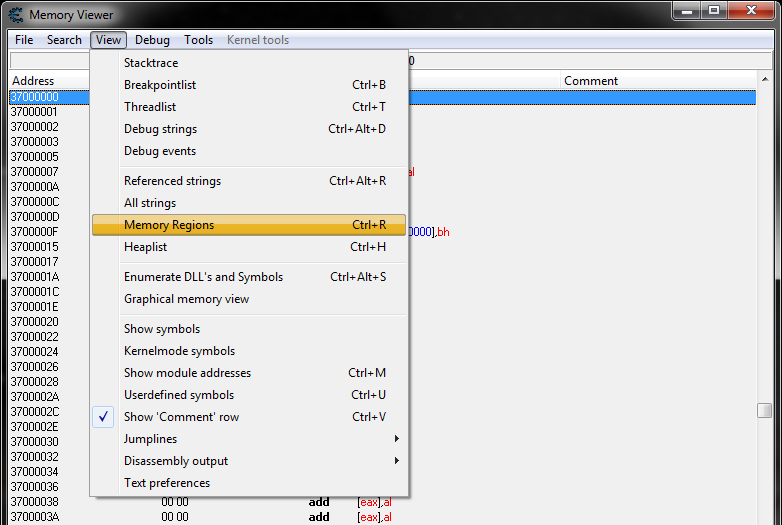Choose Enumerate DLL's and Symbols
This screenshot has height=525, width=782.
point(203,277)
